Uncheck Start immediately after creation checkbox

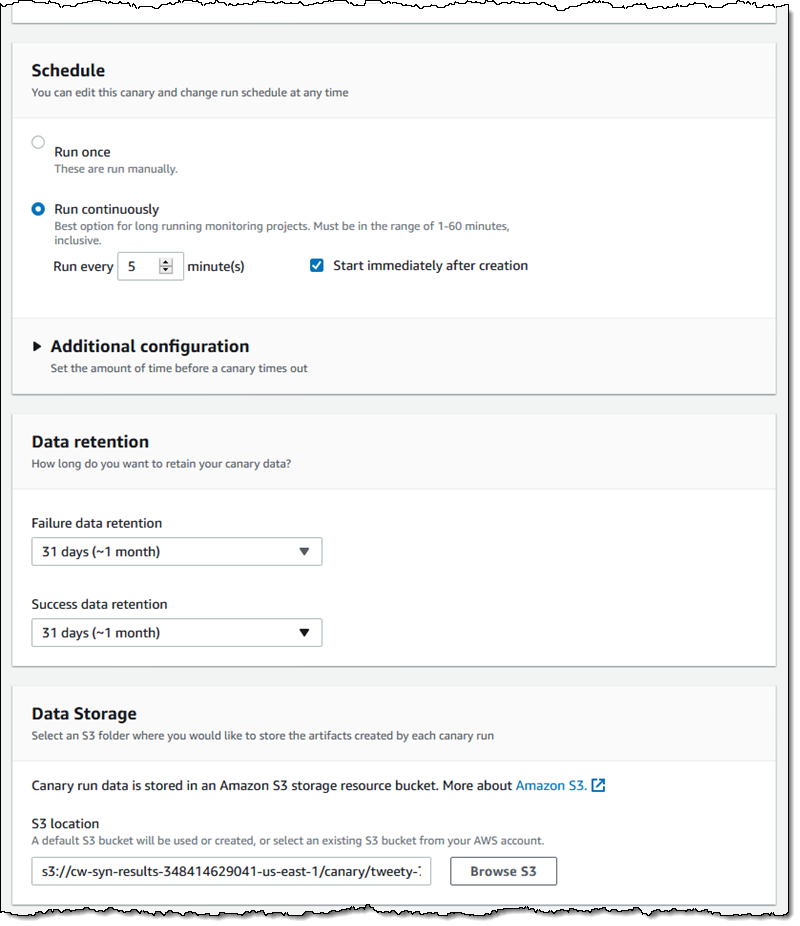[317, 266]
